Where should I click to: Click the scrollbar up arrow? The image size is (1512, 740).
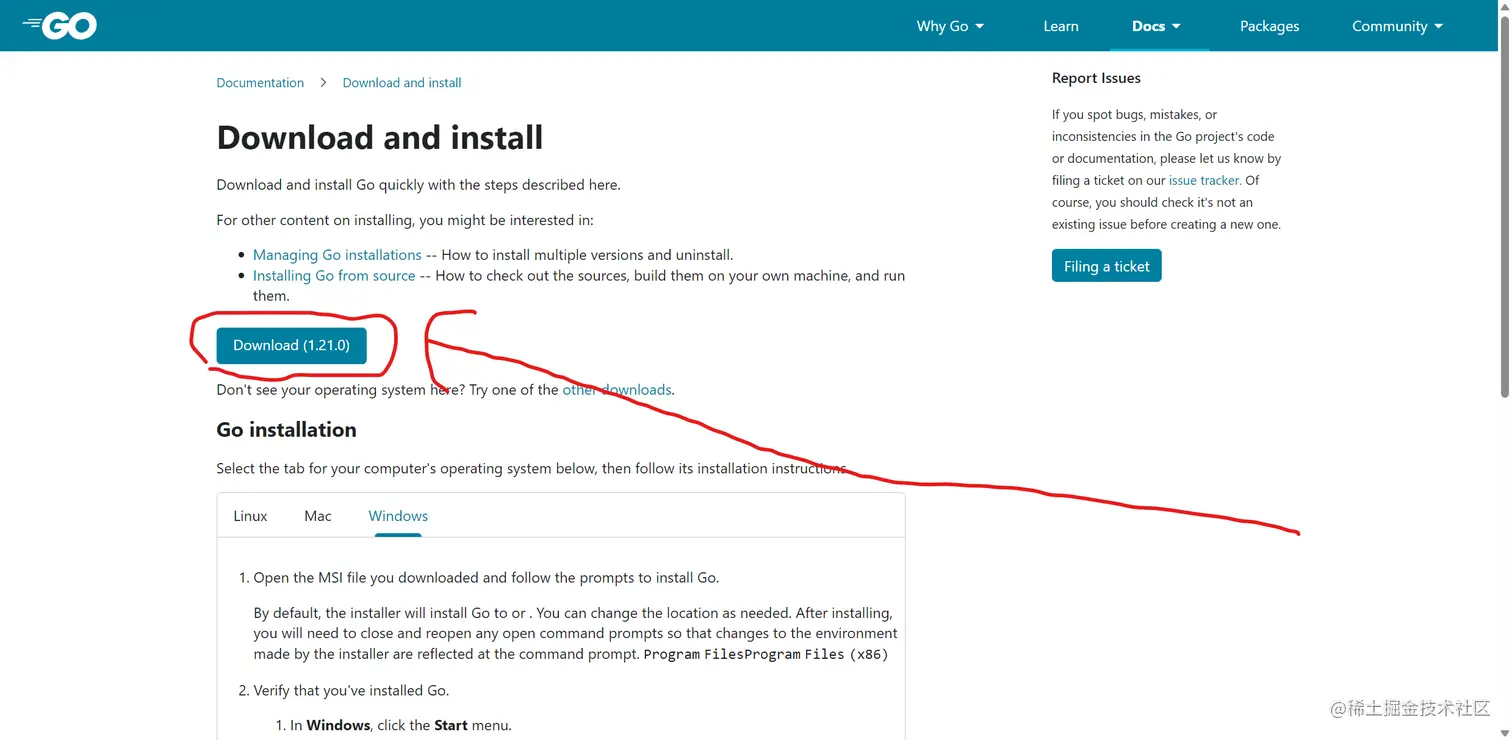[1504, 7]
